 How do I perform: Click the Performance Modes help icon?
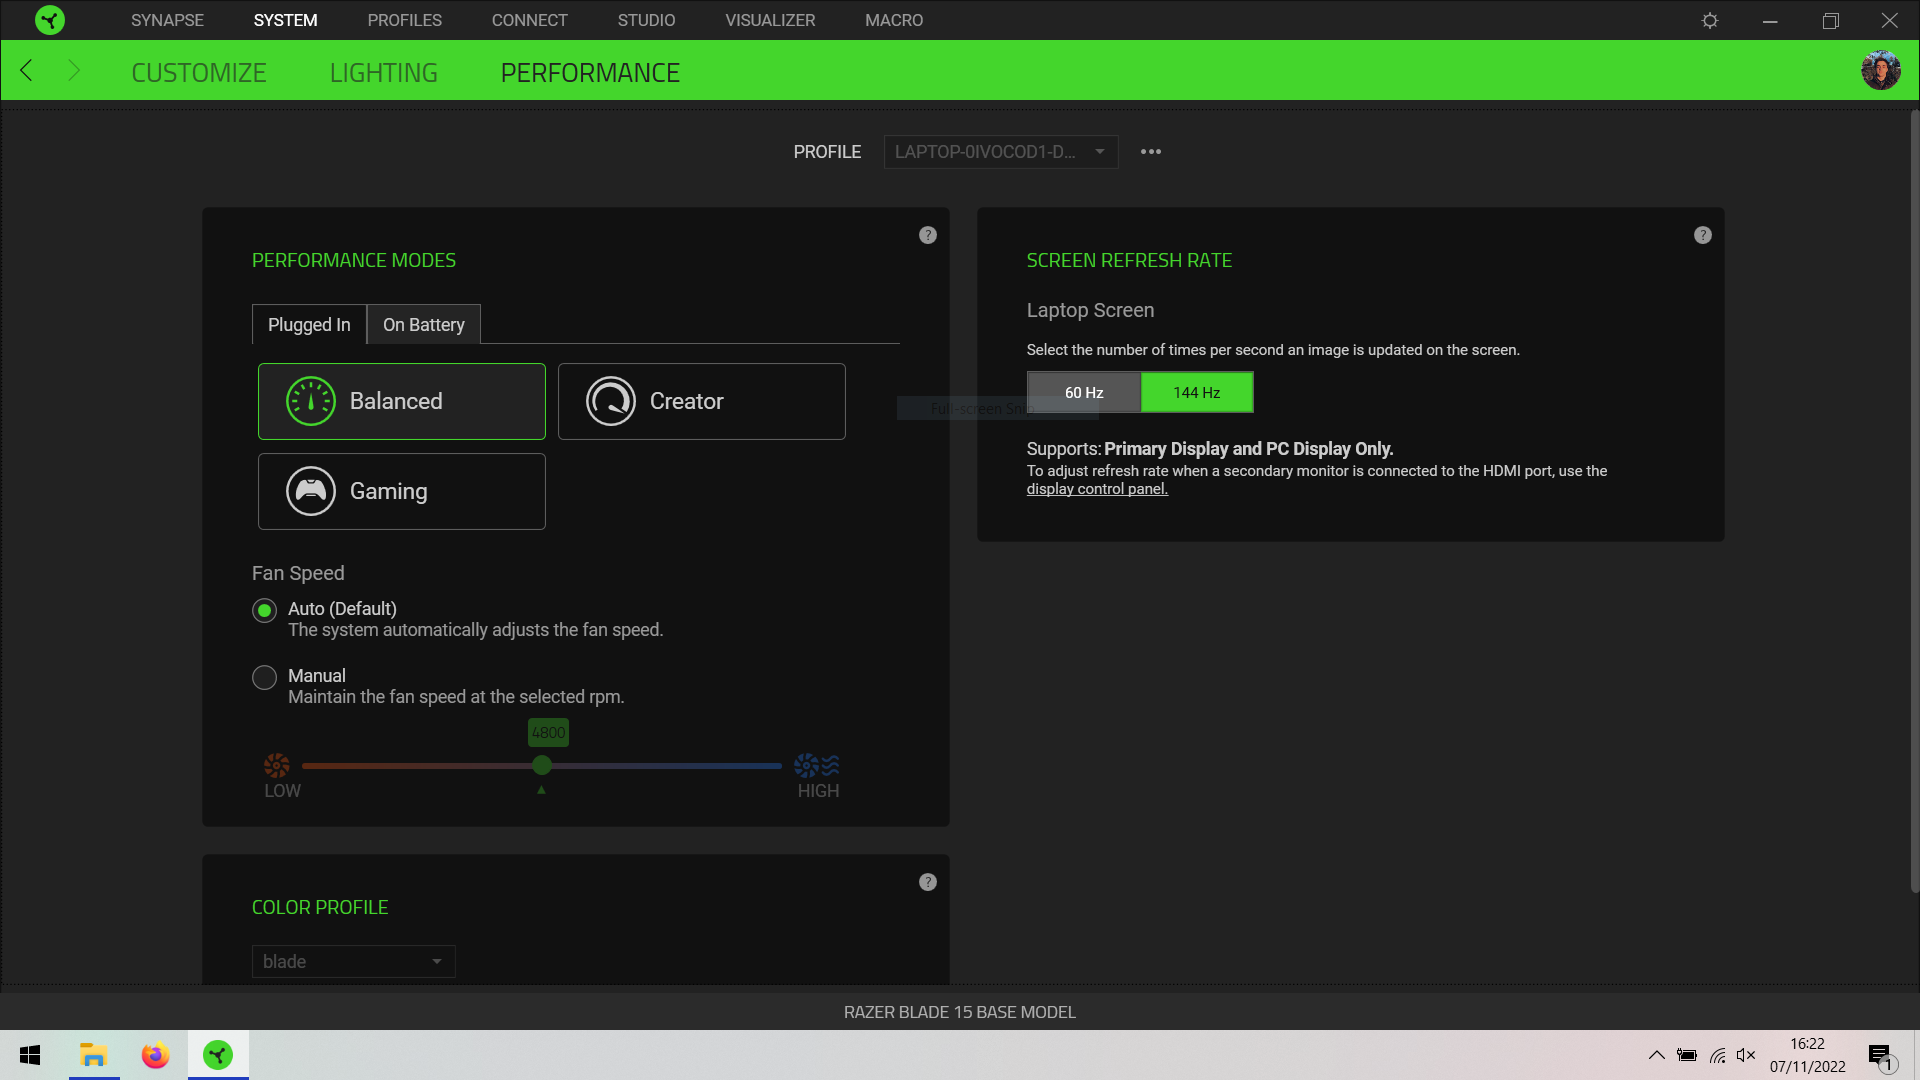(x=927, y=235)
